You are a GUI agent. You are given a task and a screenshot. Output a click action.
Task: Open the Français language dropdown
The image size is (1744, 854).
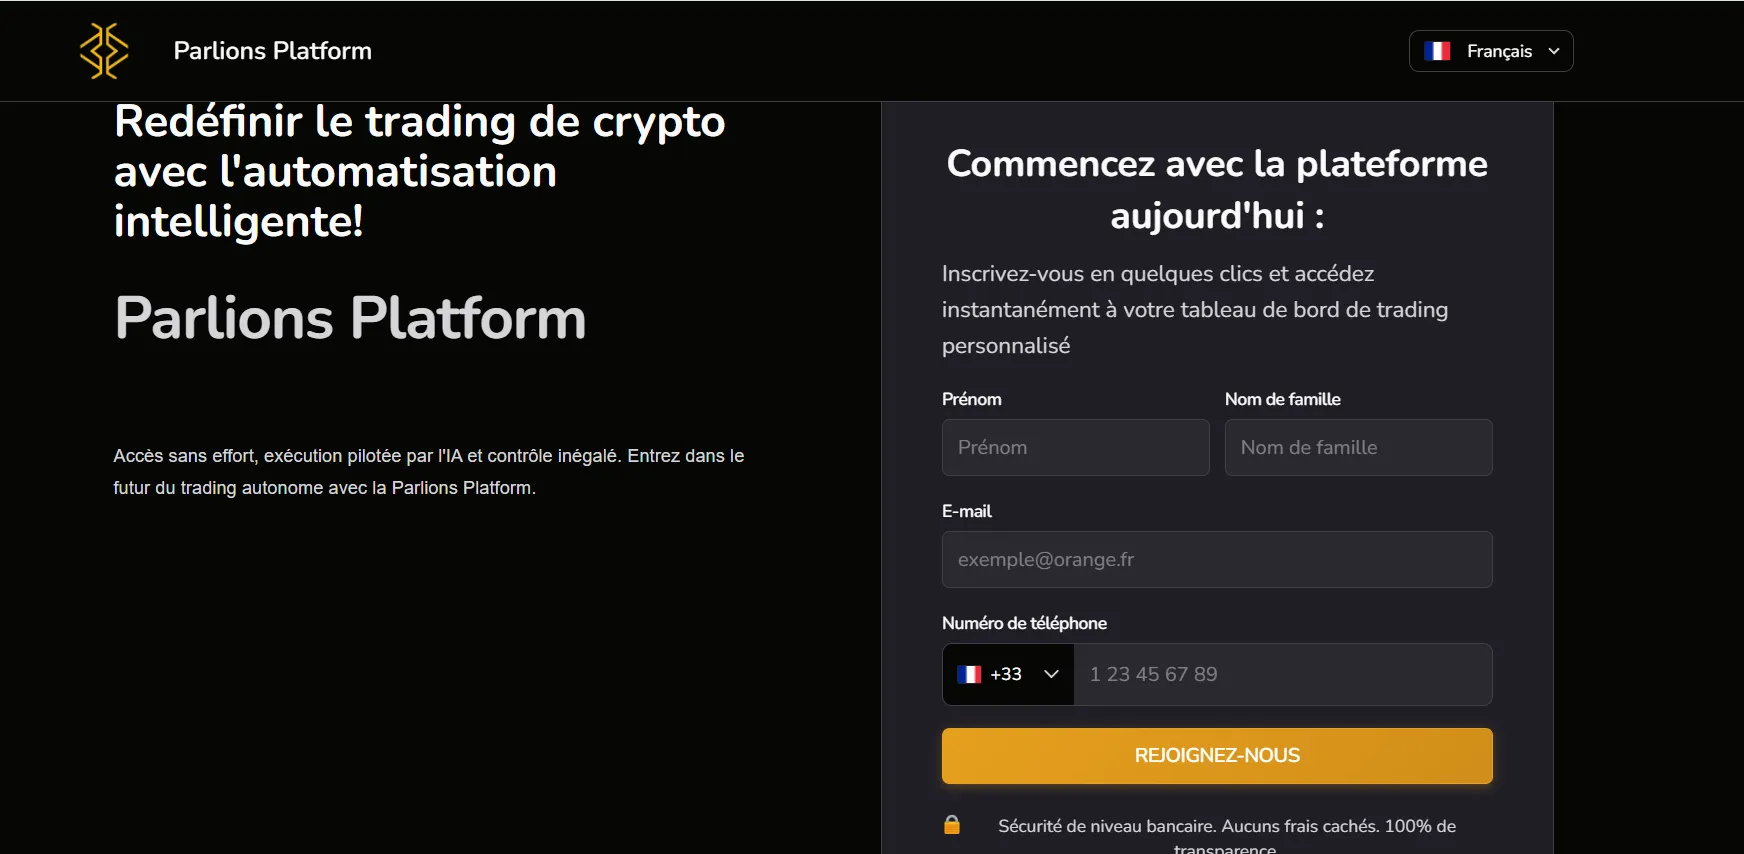pyautogui.click(x=1490, y=51)
